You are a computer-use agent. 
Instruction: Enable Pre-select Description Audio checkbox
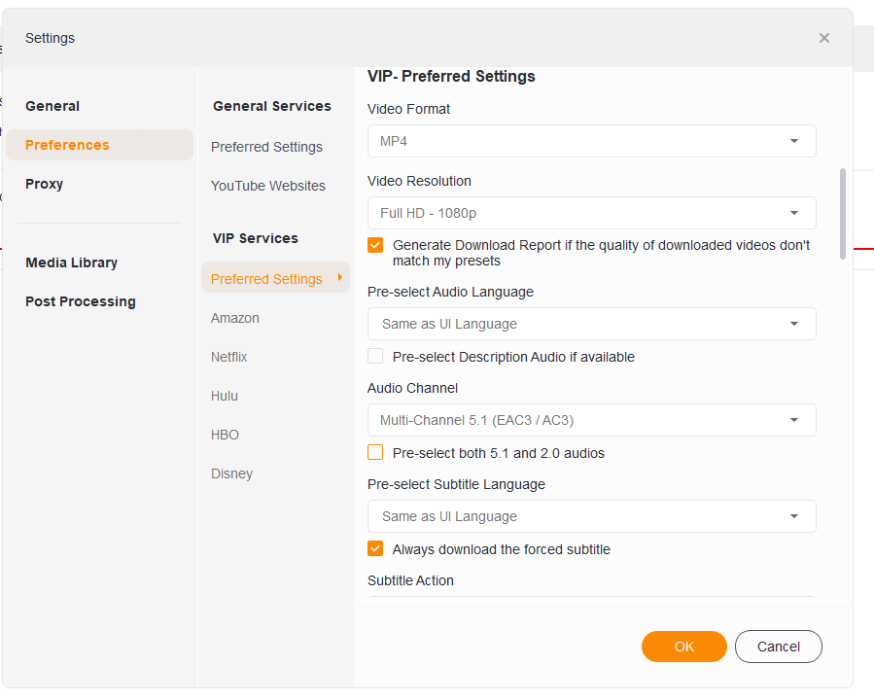coord(375,357)
